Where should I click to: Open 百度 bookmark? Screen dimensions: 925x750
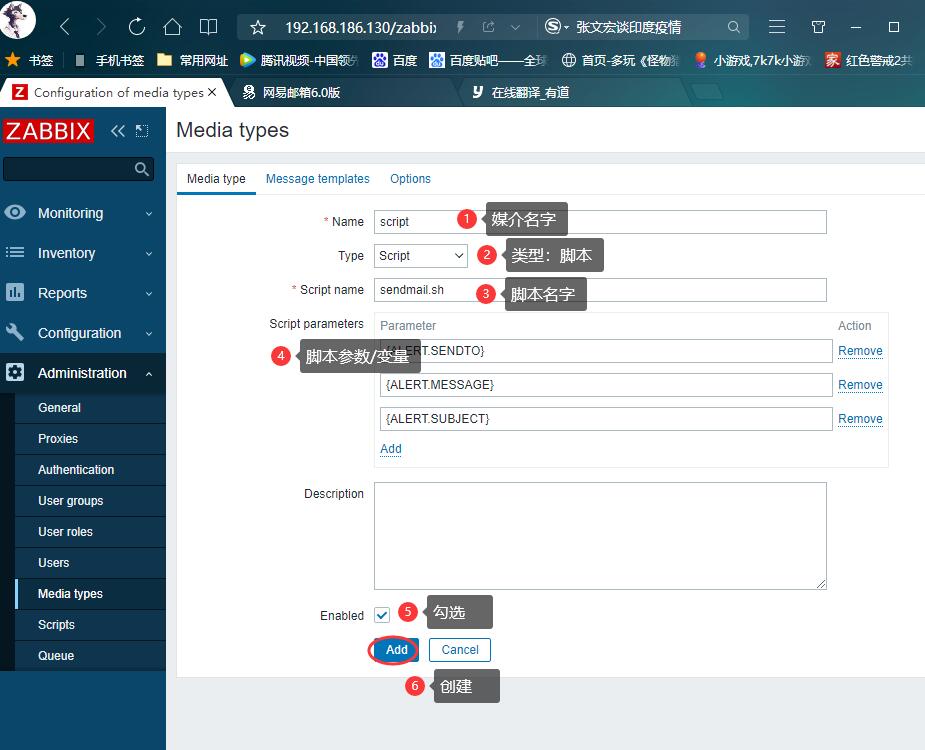point(395,60)
